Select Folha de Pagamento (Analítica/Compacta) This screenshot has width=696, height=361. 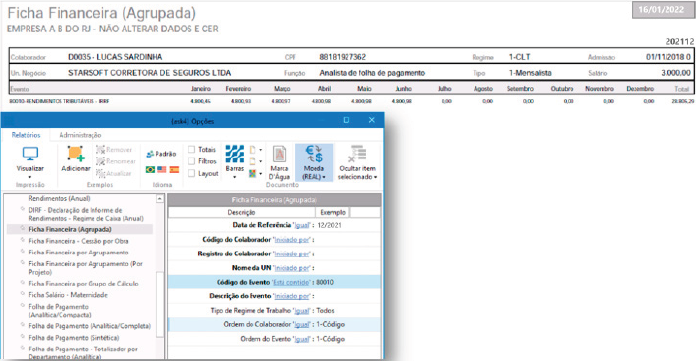pos(59,311)
